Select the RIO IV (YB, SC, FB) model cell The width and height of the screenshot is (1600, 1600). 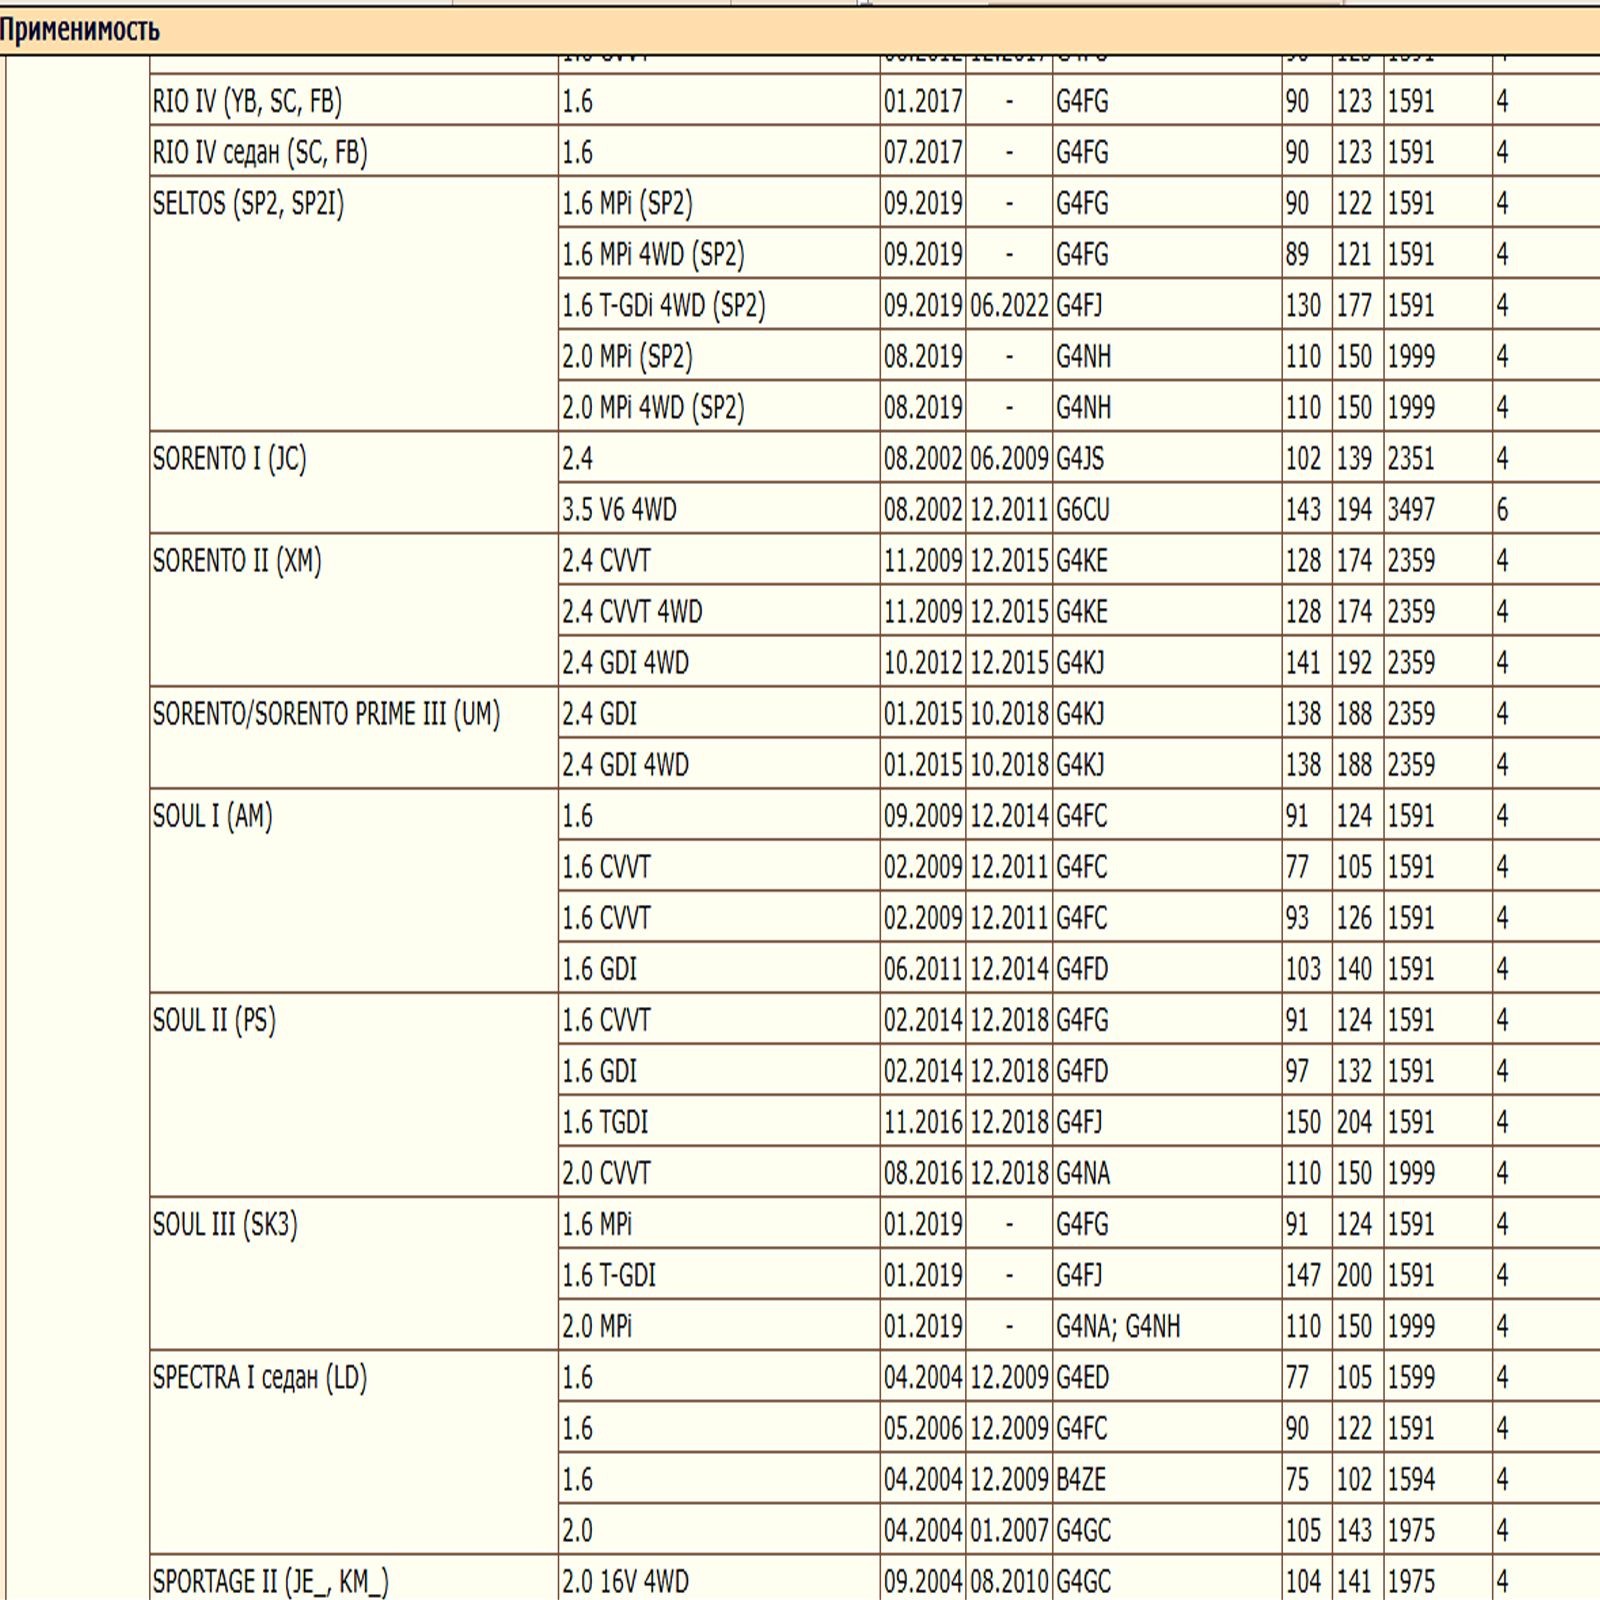247,101
